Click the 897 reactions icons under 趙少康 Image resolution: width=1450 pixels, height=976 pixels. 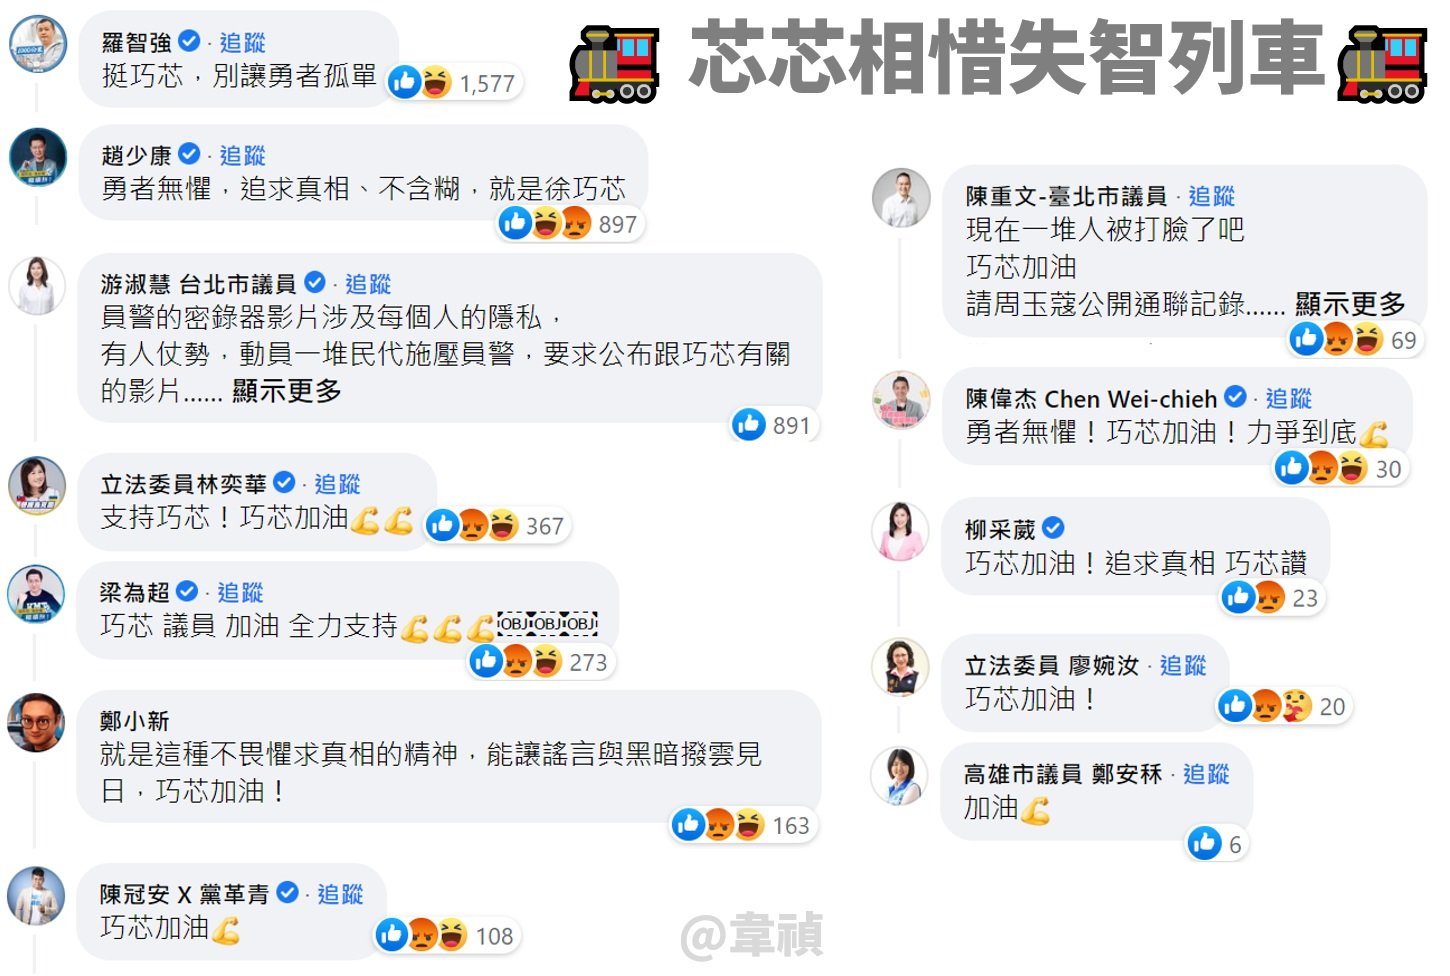(x=571, y=223)
